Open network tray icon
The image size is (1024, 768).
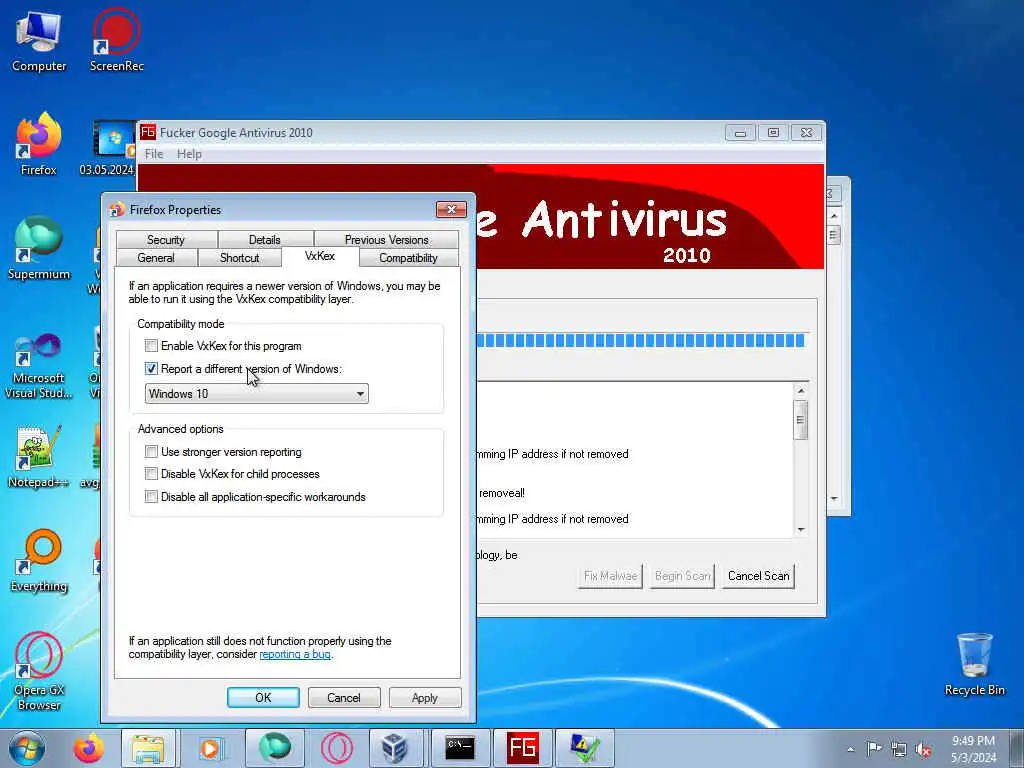point(899,749)
